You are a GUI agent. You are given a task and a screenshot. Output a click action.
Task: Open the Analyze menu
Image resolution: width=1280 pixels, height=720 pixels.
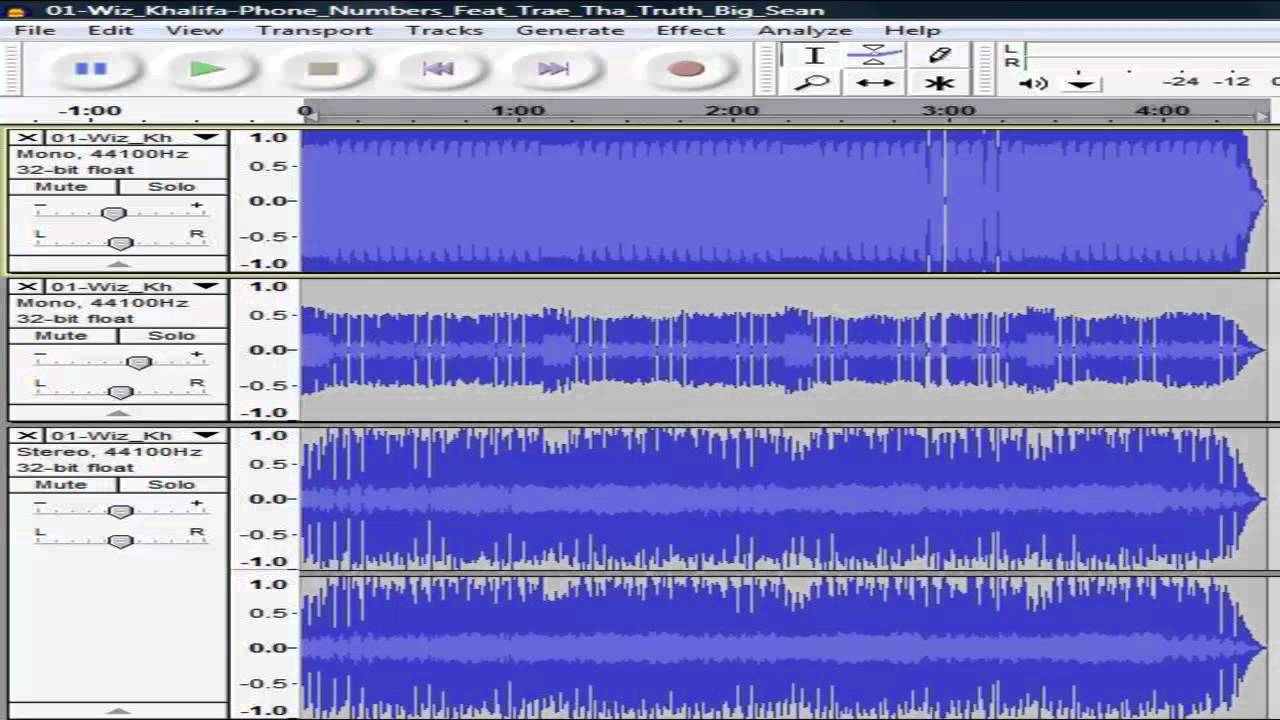(x=805, y=30)
